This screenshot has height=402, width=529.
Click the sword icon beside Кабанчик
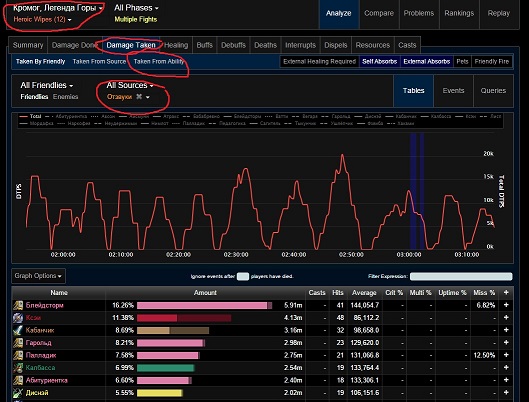point(18,331)
